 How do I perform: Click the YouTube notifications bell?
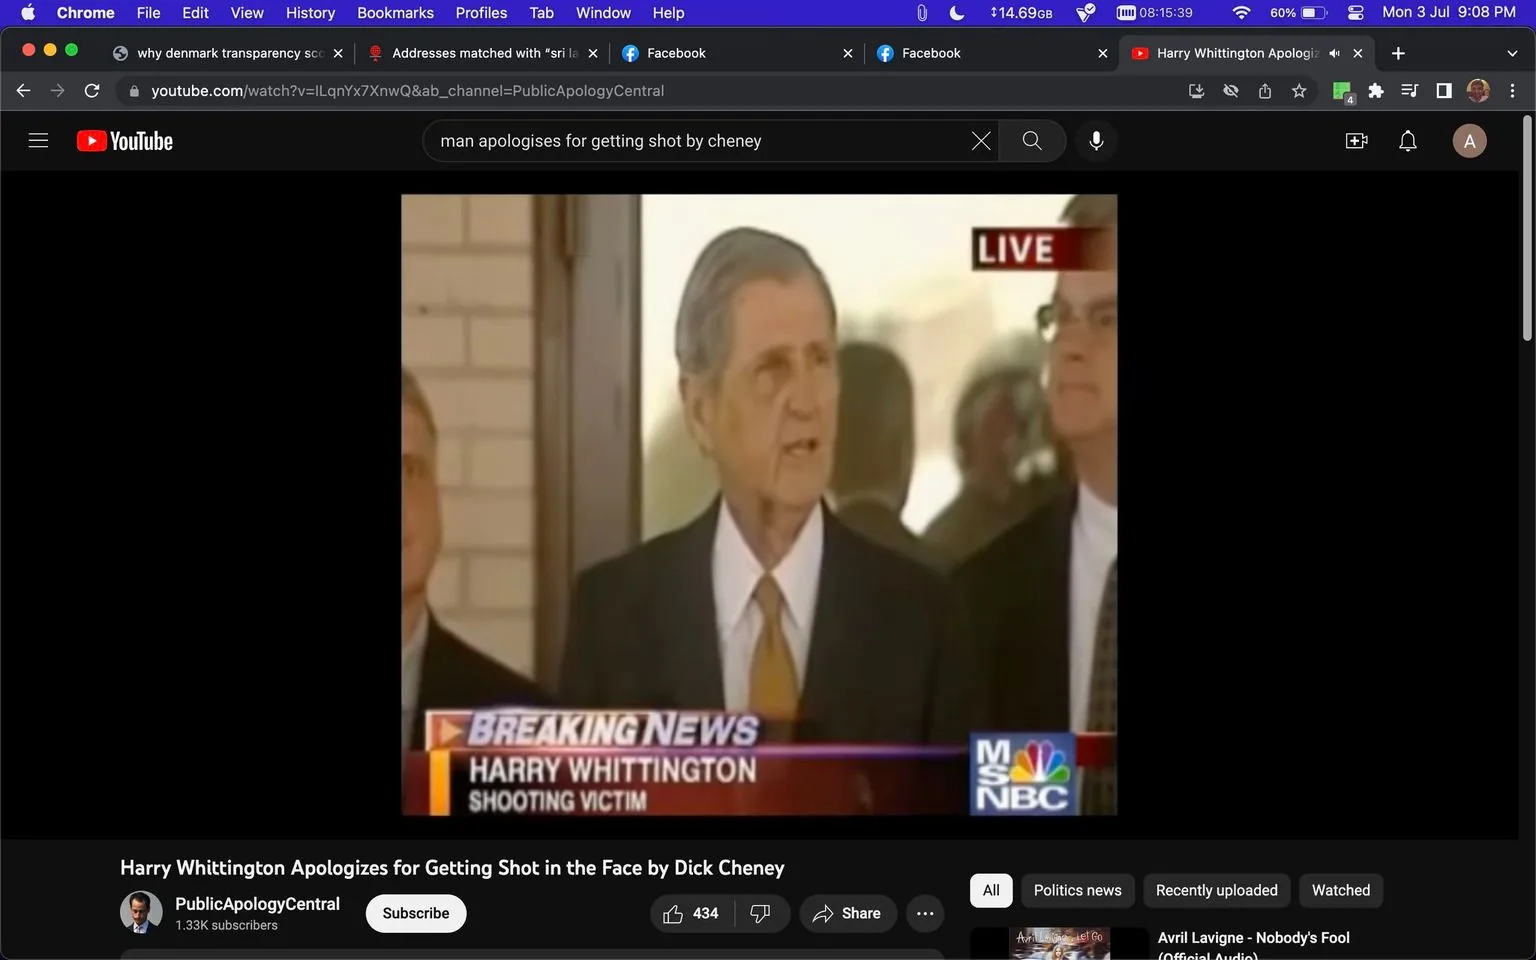point(1407,140)
